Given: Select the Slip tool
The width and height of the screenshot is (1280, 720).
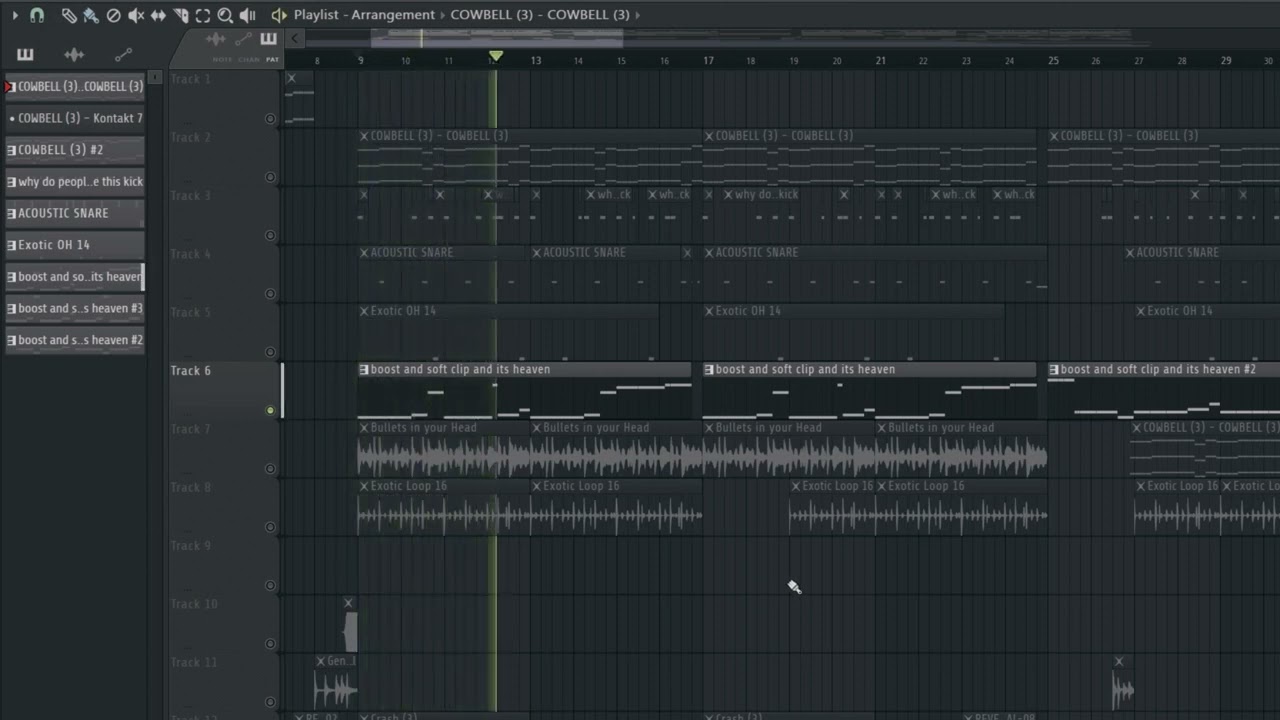Looking at the screenshot, I should click(158, 15).
